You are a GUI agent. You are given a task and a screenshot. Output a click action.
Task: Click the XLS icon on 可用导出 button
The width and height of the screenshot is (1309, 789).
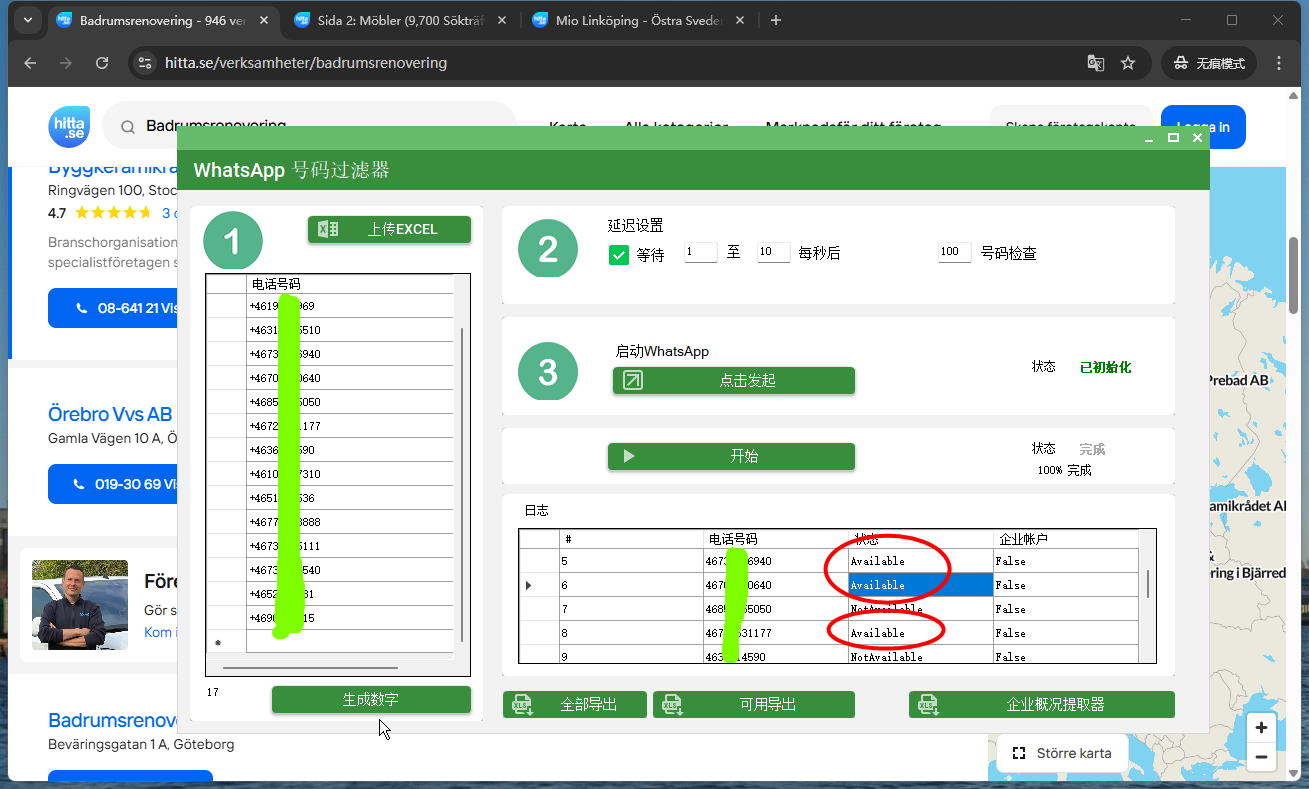pos(672,705)
